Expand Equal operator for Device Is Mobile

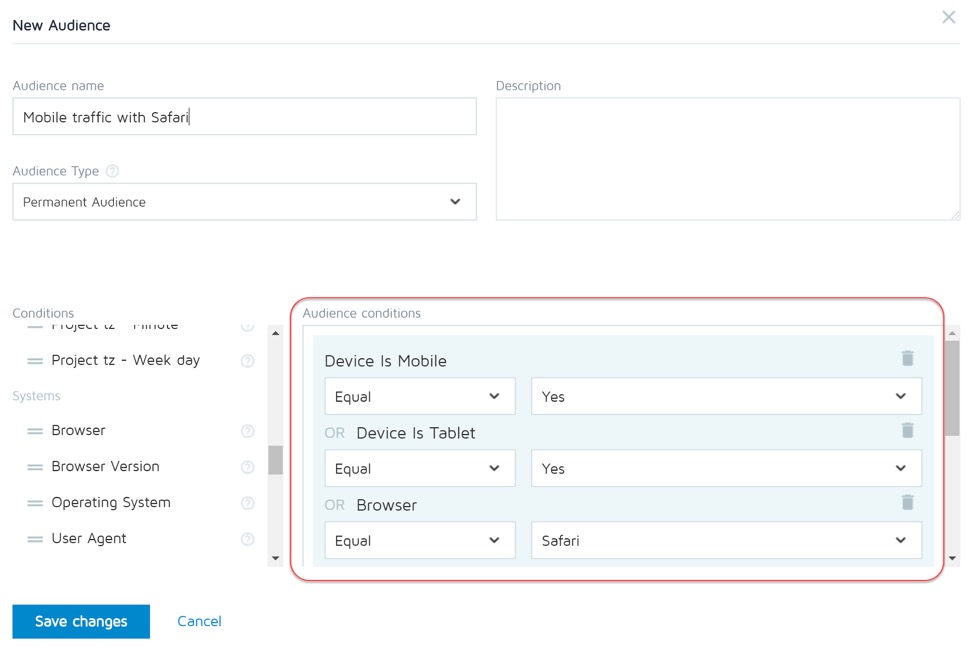pos(419,397)
